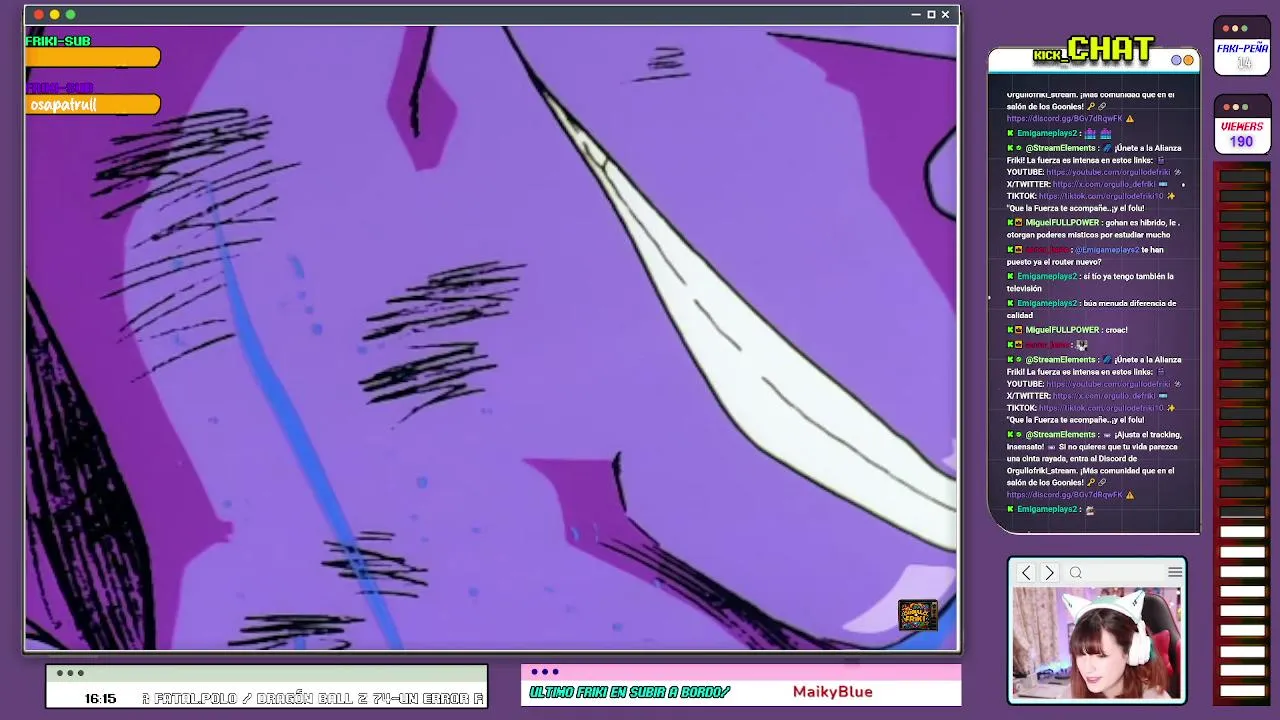The image size is (1280, 720).
Task: Click MiguelFULLPOWER name beside 'gohan es híbrido'
Action: point(1062,223)
